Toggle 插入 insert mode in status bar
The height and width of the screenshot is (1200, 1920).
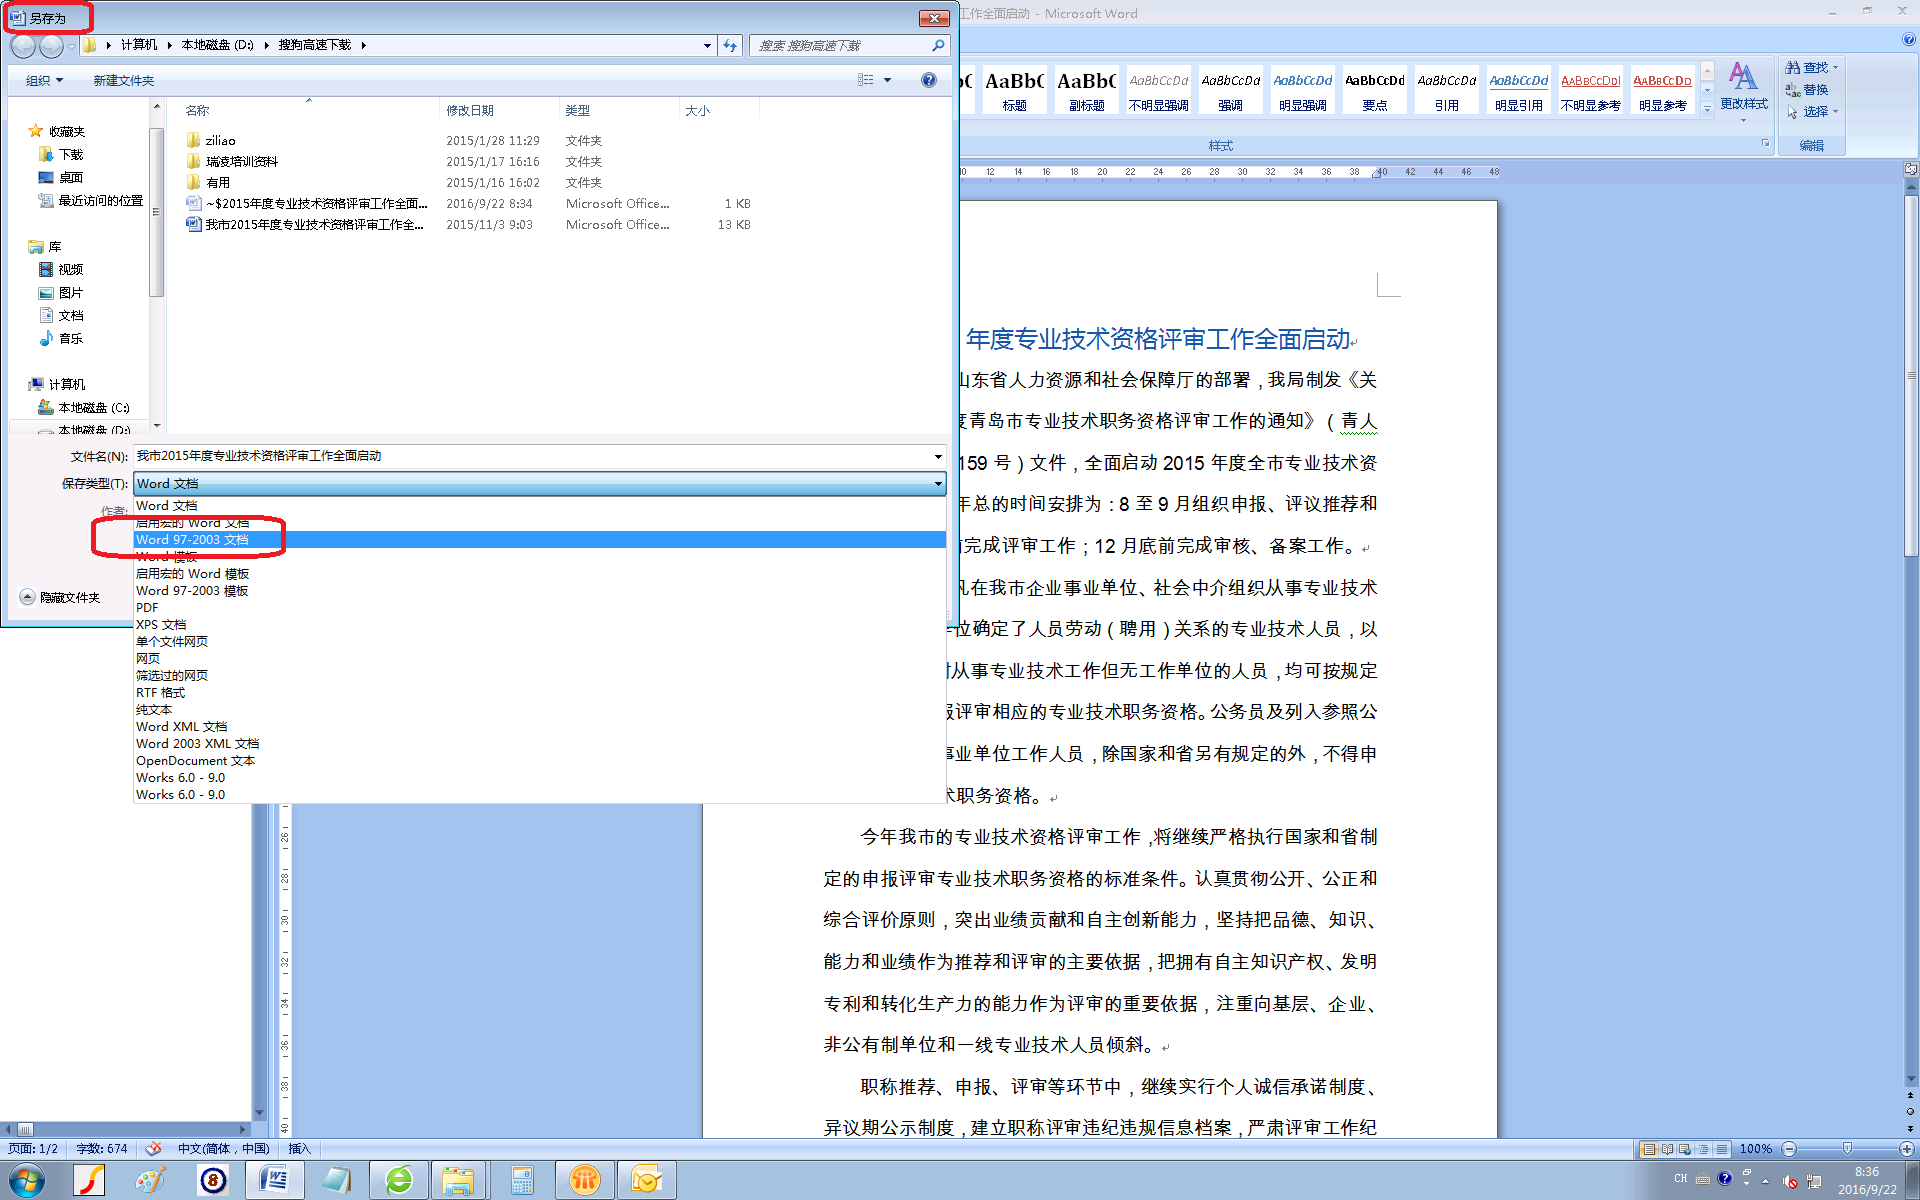299,1149
